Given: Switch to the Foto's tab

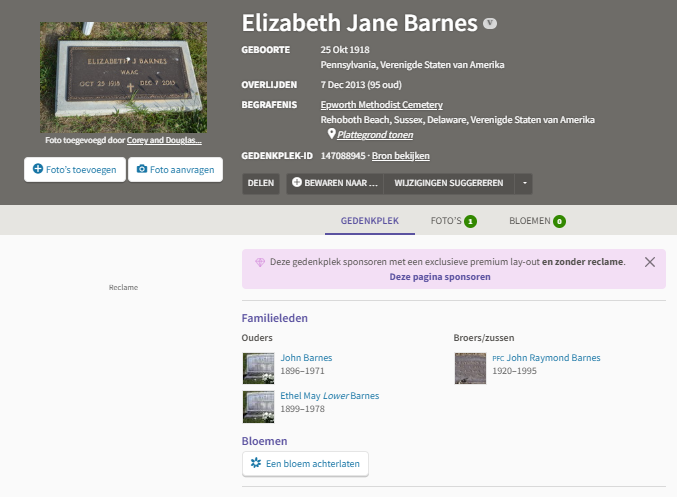Looking at the screenshot, I should [x=453, y=220].
